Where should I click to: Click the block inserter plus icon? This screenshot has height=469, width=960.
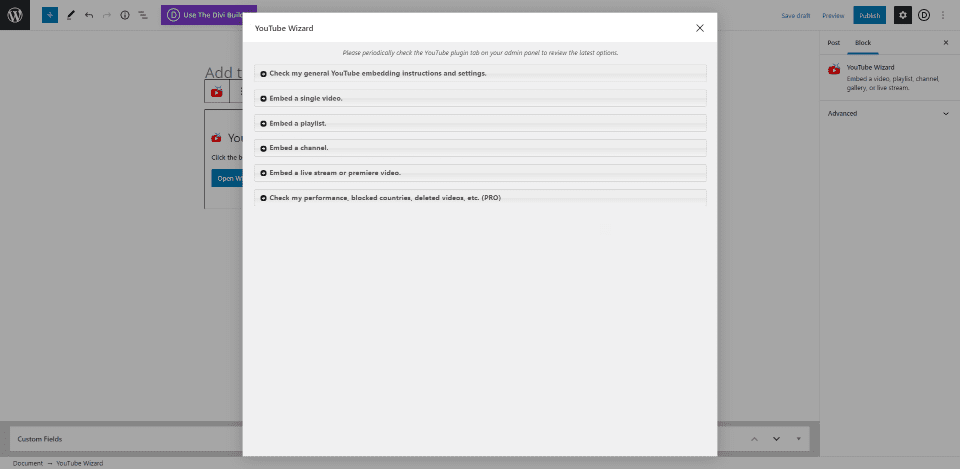(x=50, y=15)
